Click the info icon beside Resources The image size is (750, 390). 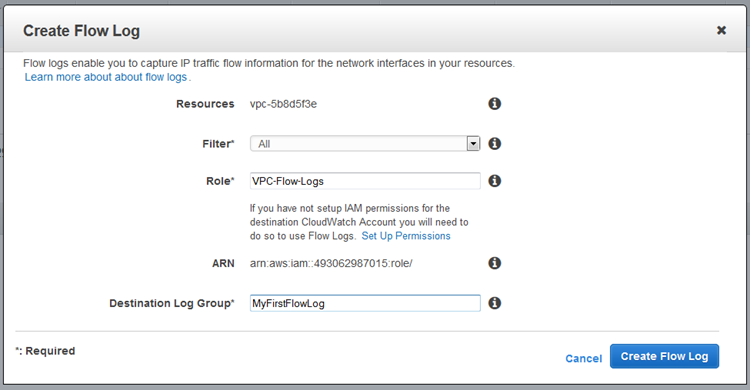coord(495,103)
